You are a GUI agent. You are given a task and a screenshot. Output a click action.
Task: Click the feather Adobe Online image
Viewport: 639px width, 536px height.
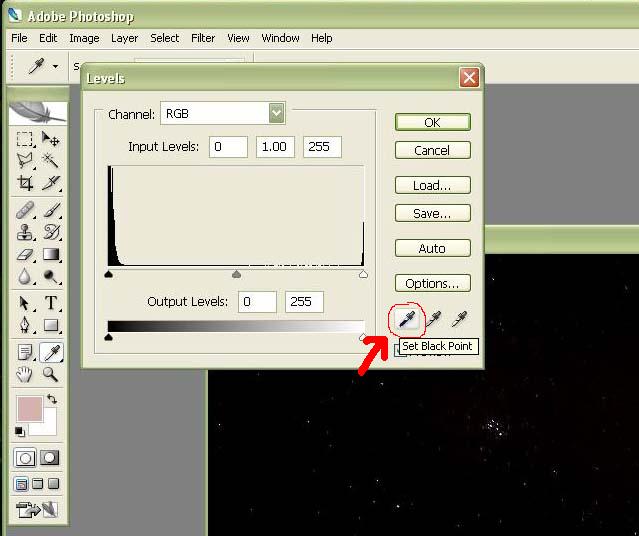(37, 113)
